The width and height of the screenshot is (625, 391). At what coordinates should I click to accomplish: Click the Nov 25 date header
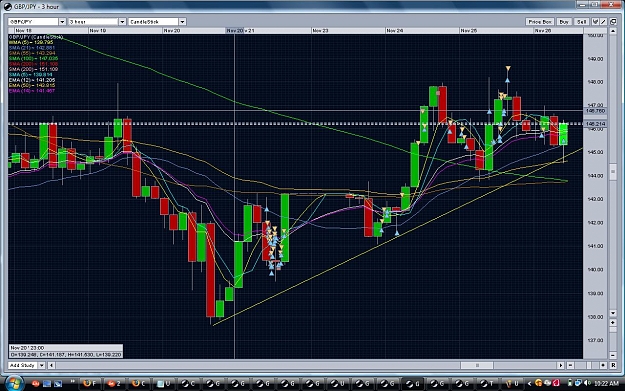point(468,31)
